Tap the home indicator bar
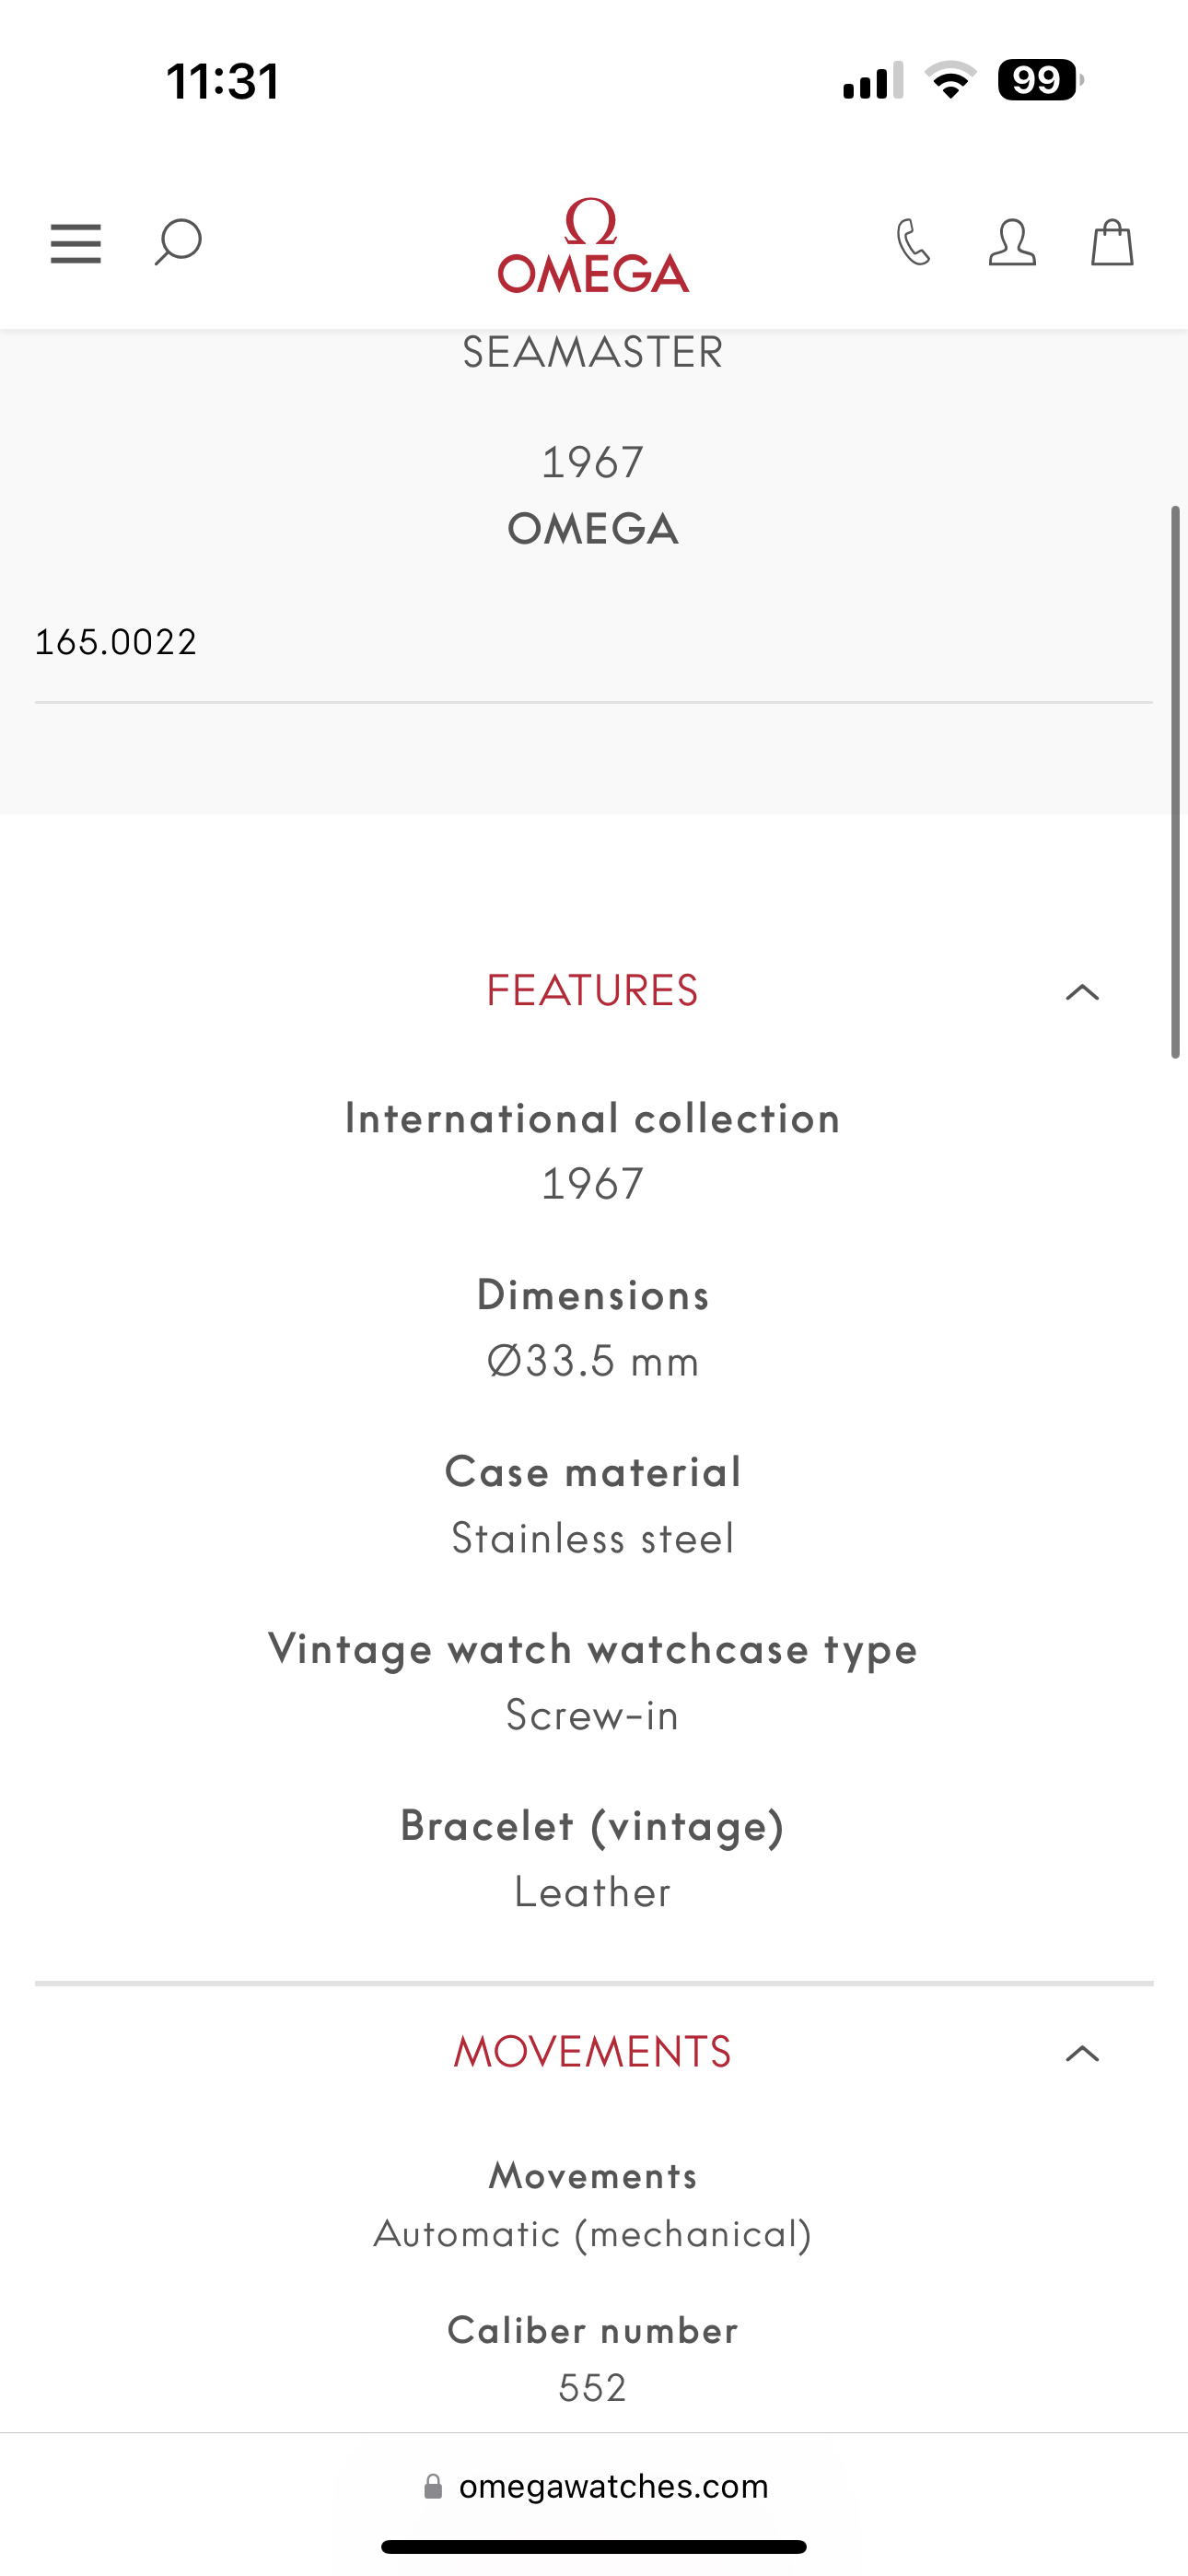1188x2576 pixels. tap(593, 2546)
